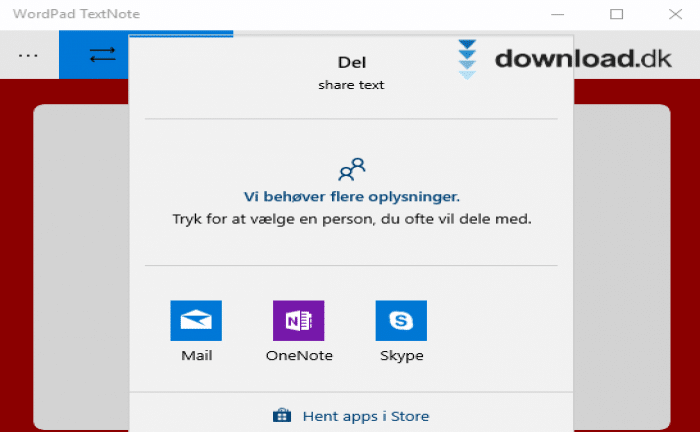Select the Skype icon to share
This screenshot has width=700, height=432.
coord(401,320)
